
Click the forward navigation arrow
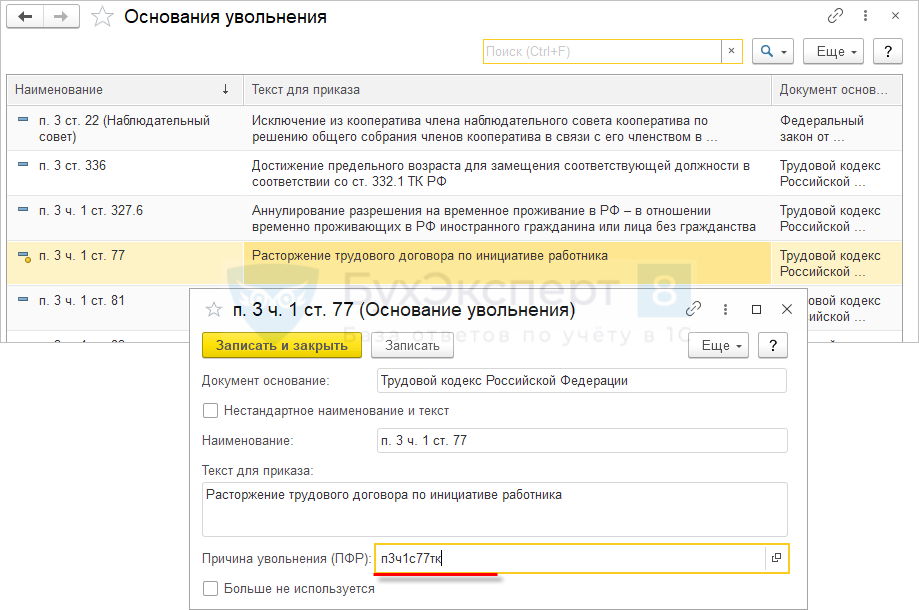click(62, 17)
